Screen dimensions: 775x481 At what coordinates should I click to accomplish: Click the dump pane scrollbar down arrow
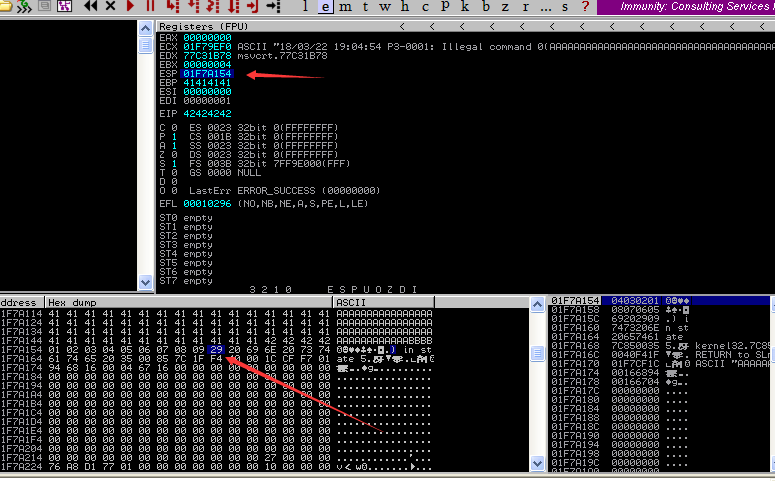(538, 464)
